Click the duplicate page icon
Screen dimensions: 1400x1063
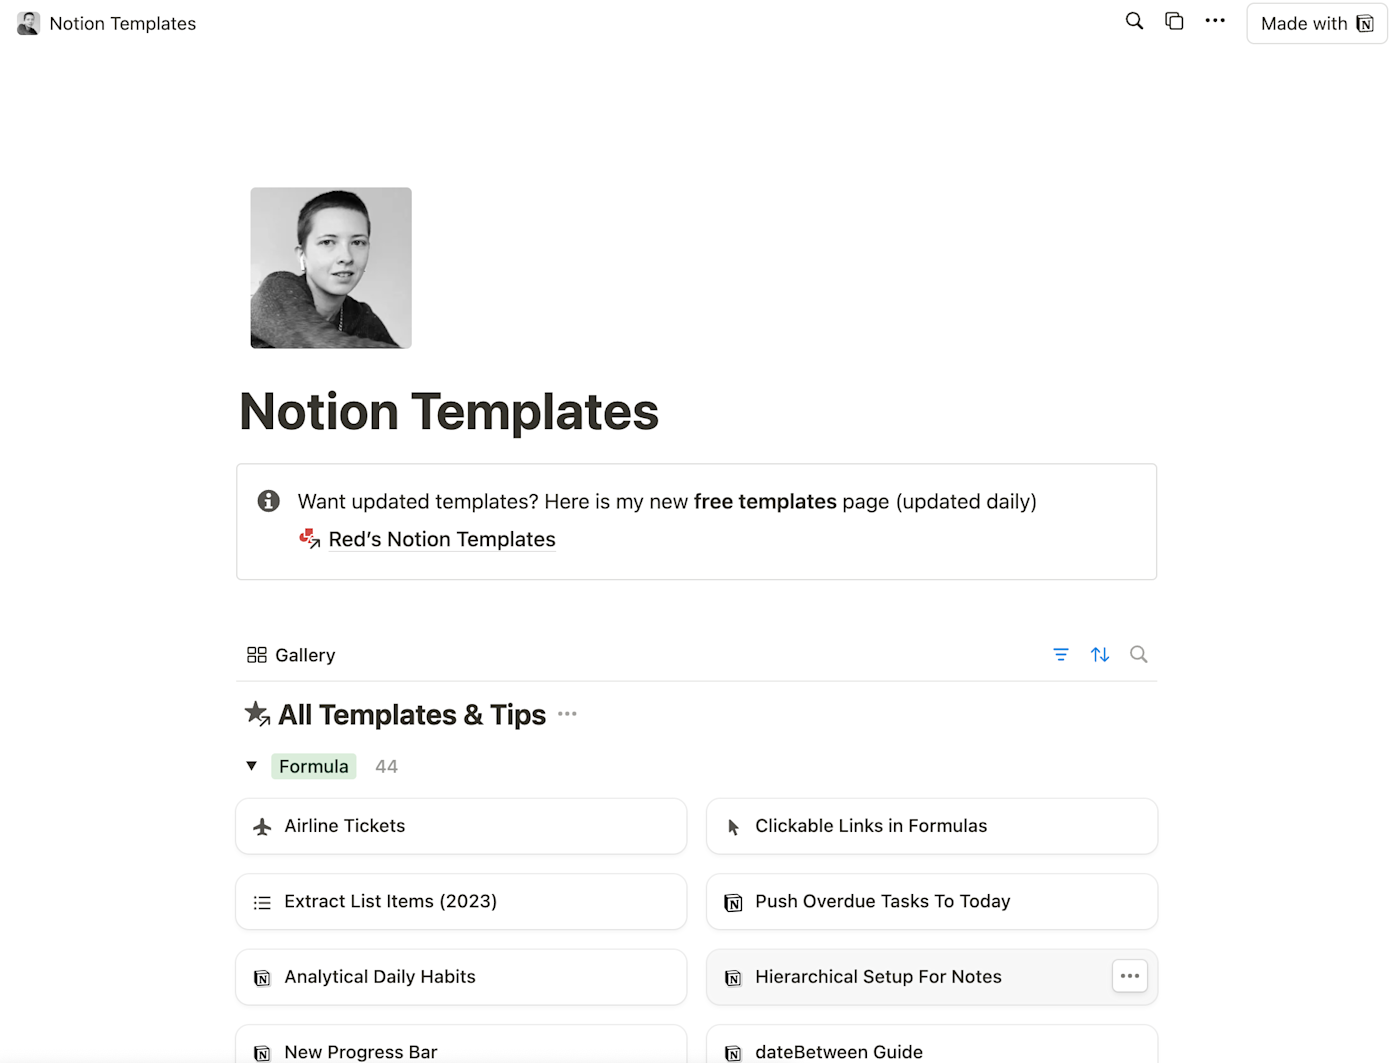coord(1174,21)
